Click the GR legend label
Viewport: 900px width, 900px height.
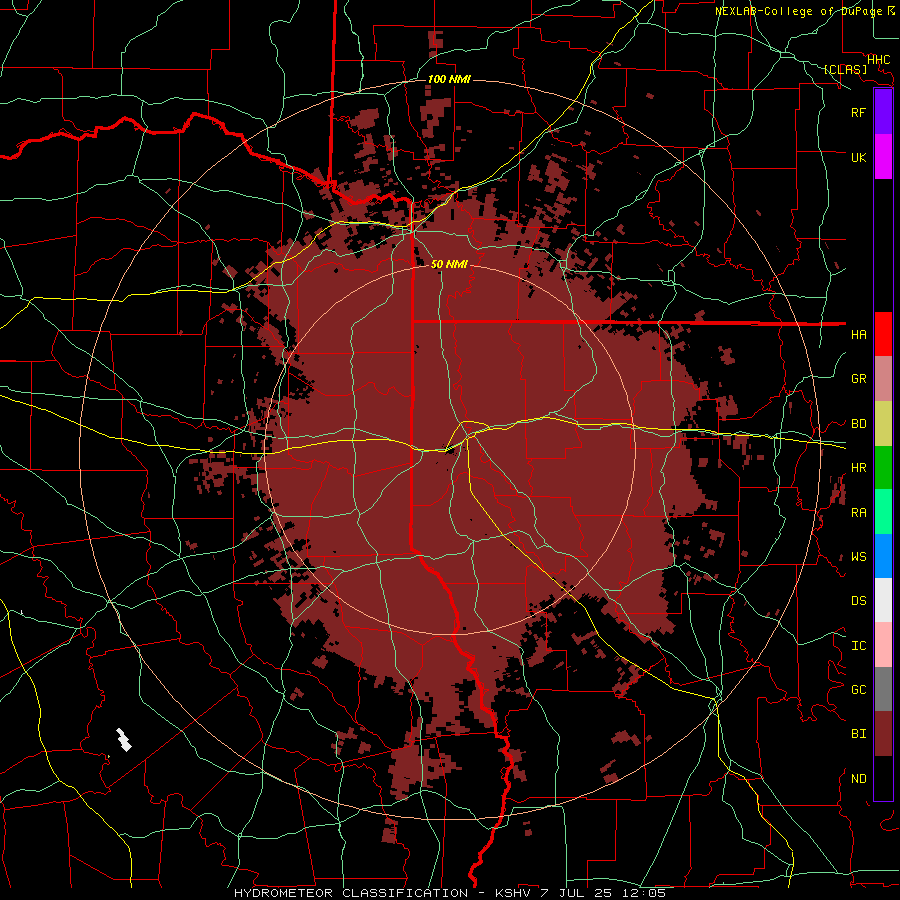[859, 379]
